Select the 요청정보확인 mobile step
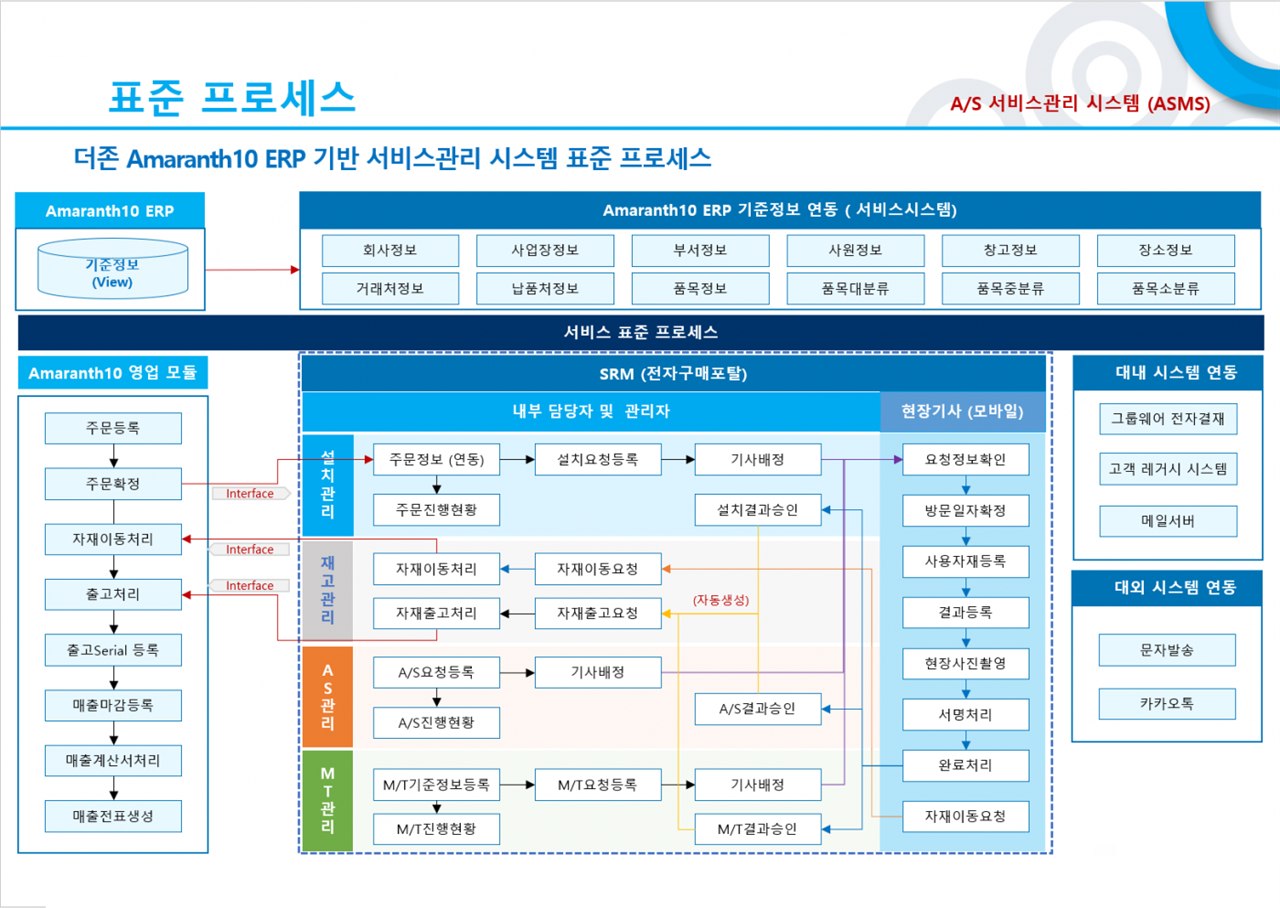1280x908 pixels. click(966, 460)
